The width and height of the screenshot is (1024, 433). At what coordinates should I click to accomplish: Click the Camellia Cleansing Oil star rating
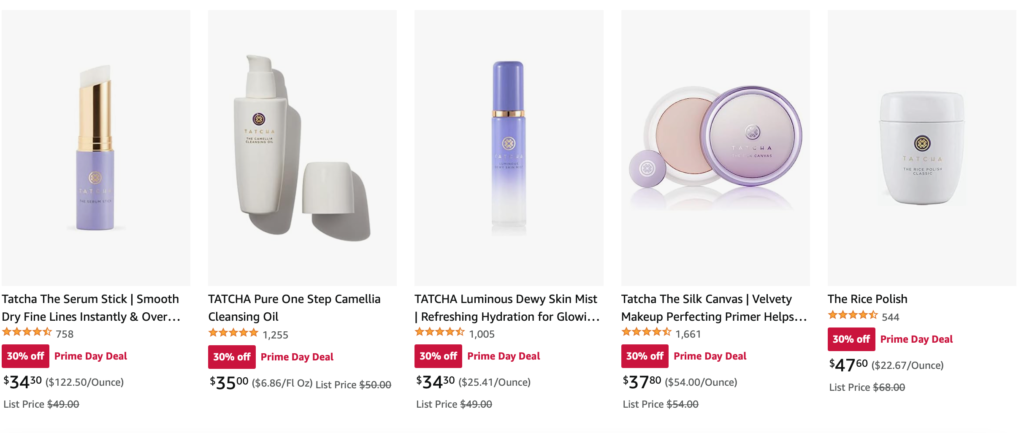click(x=233, y=333)
